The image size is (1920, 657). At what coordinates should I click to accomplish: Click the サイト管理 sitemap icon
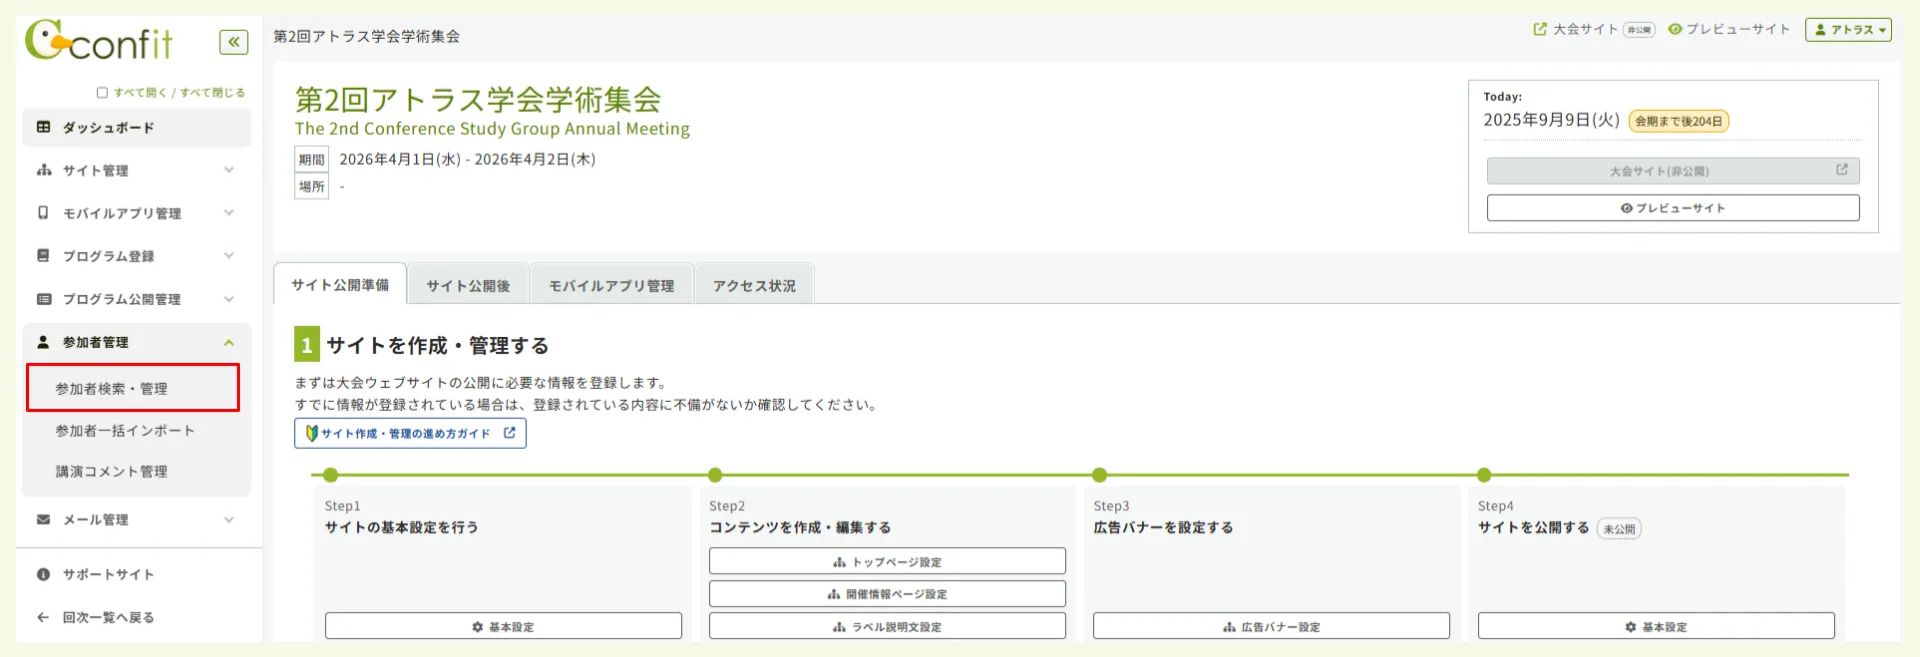click(44, 170)
